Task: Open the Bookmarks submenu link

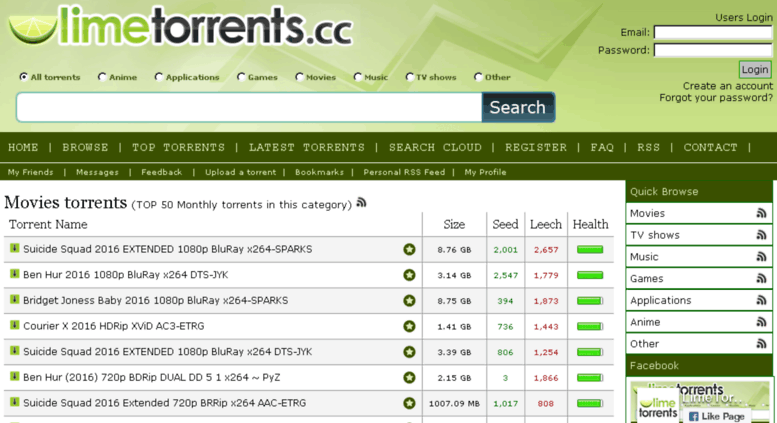Action: [319, 172]
